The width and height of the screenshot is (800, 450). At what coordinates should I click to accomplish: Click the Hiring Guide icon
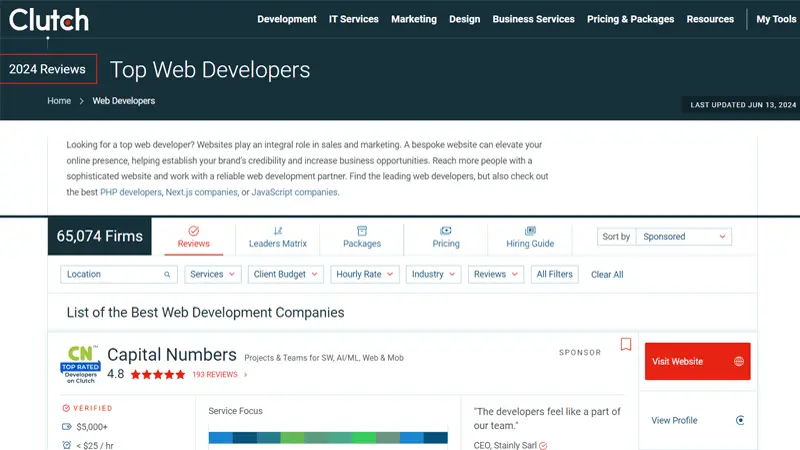(530, 231)
